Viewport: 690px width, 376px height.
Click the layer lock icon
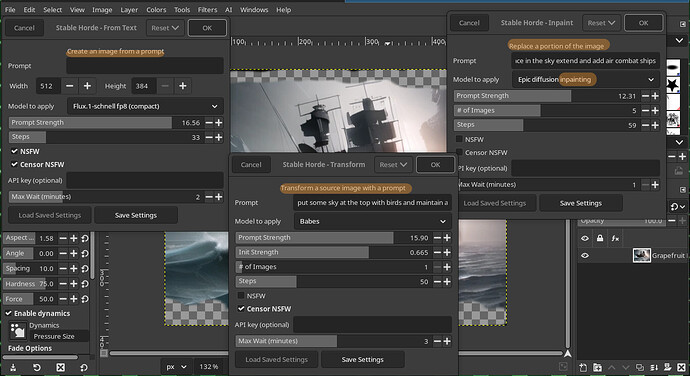click(x=600, y=238)
